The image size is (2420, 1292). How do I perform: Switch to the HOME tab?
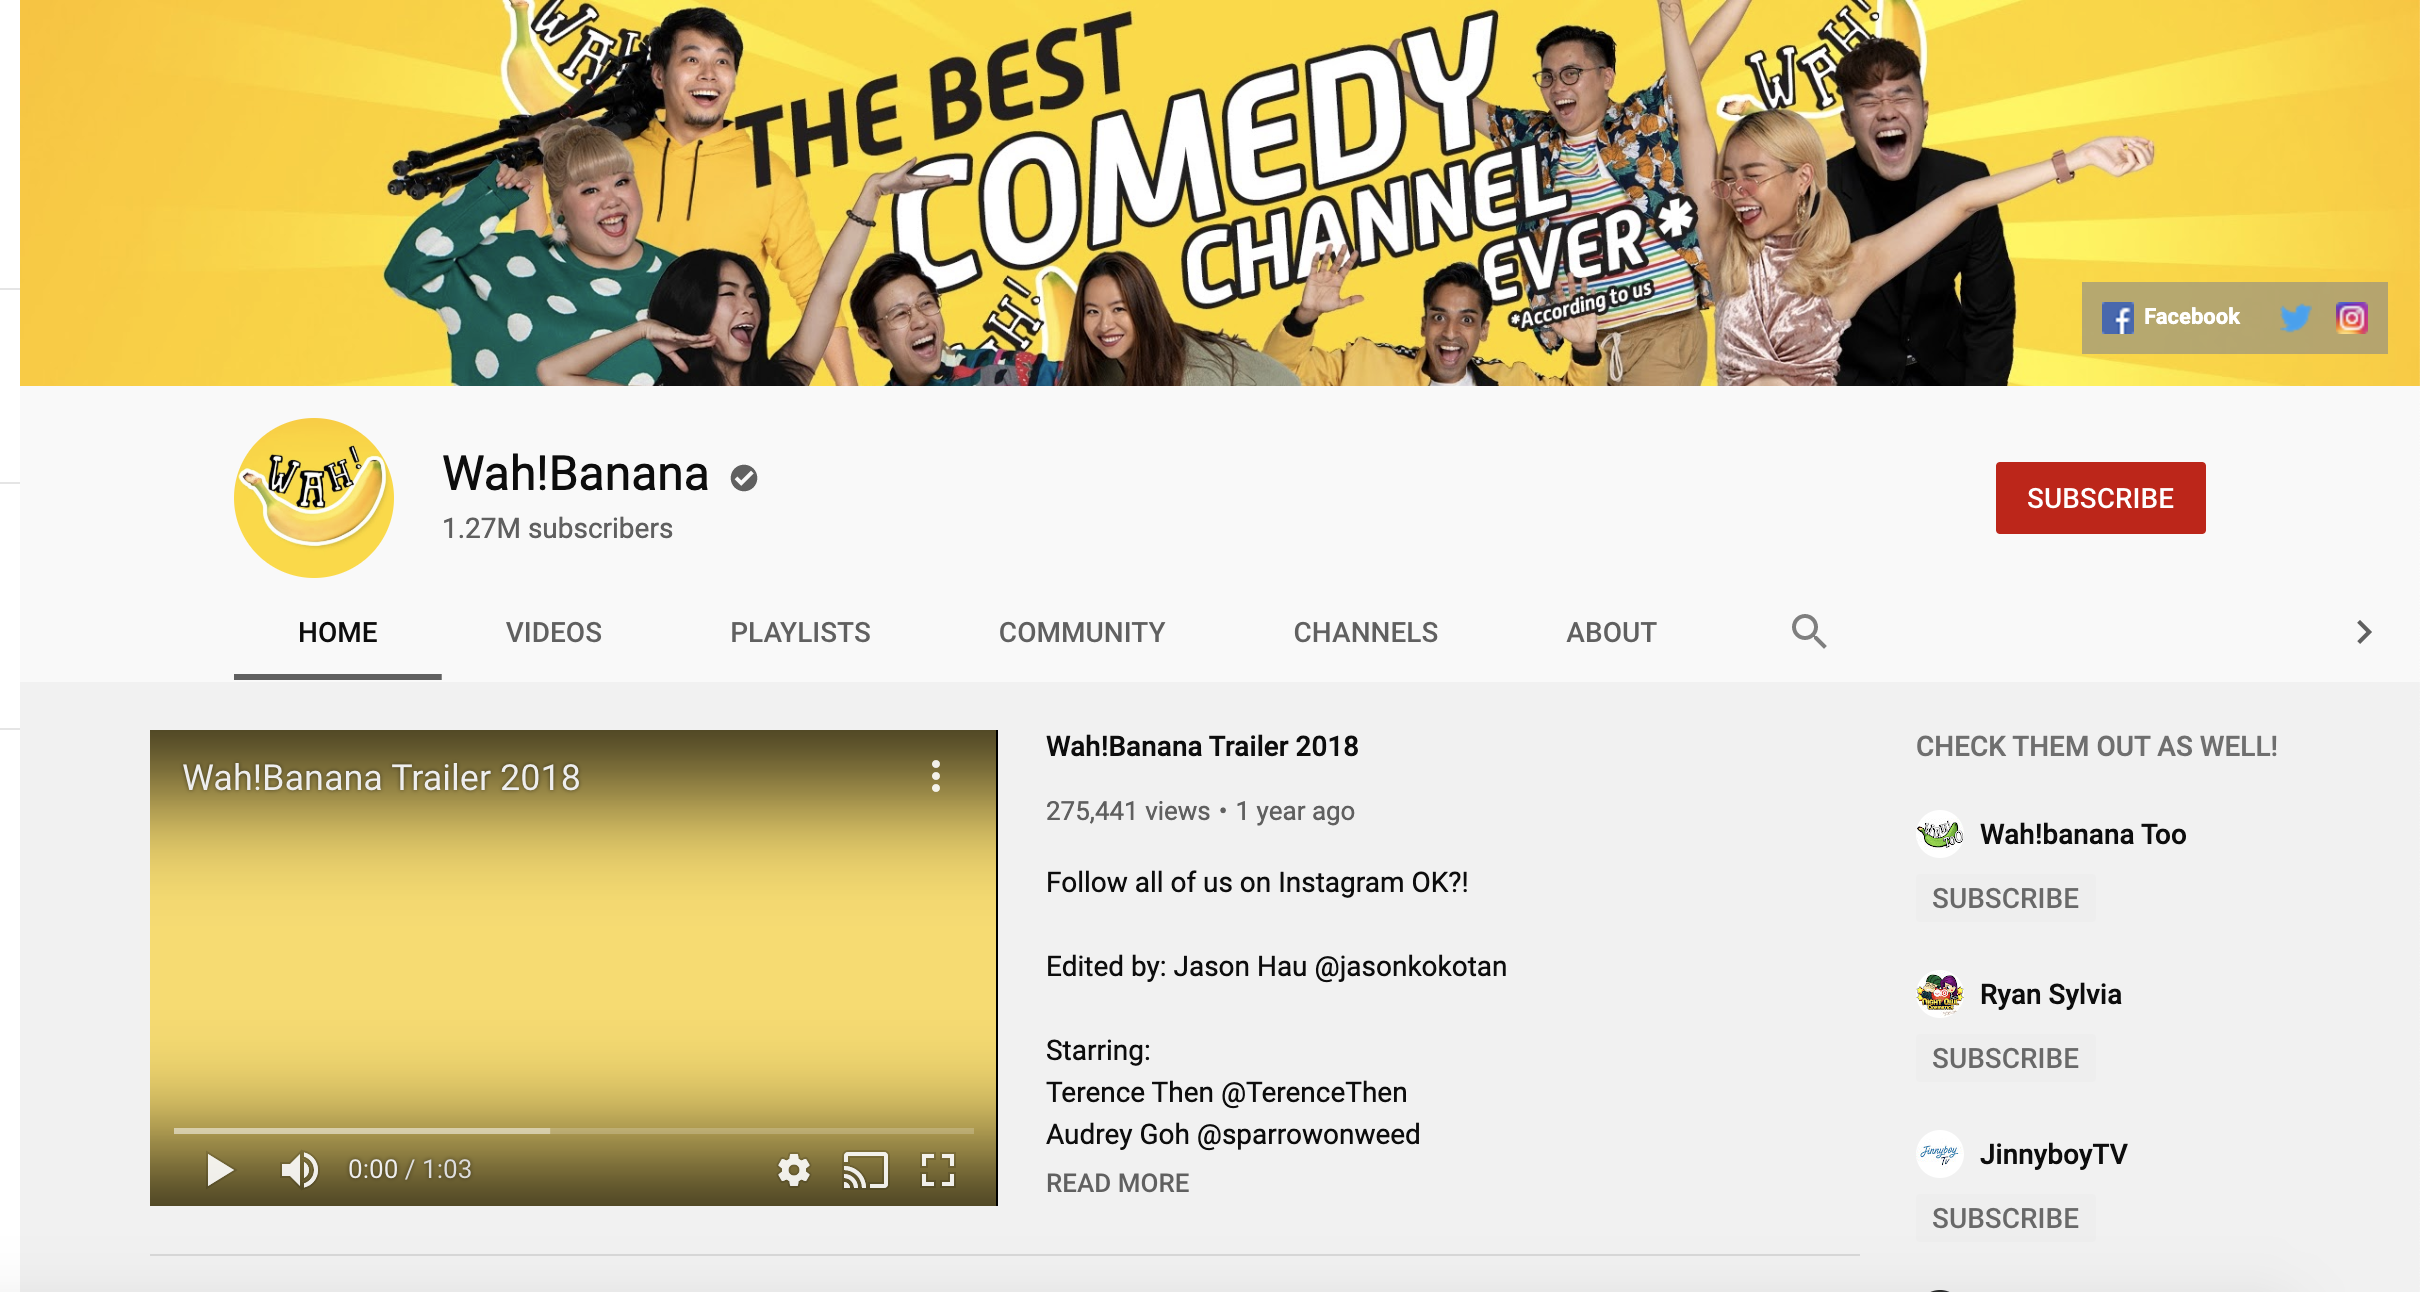[338, 632]
